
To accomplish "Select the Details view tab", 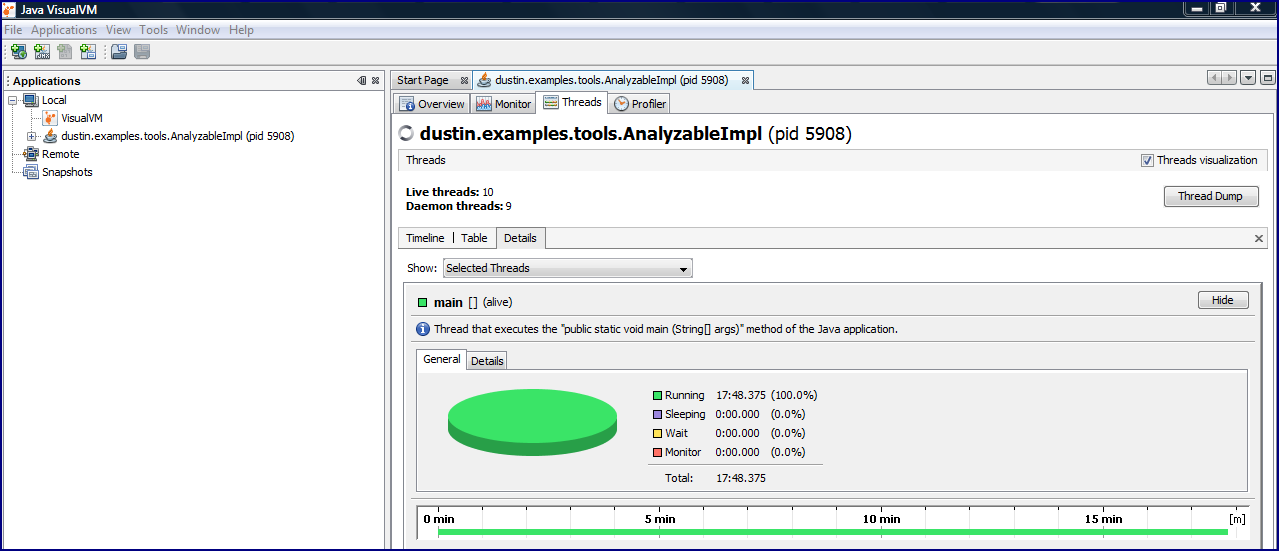I will (520, 238).
